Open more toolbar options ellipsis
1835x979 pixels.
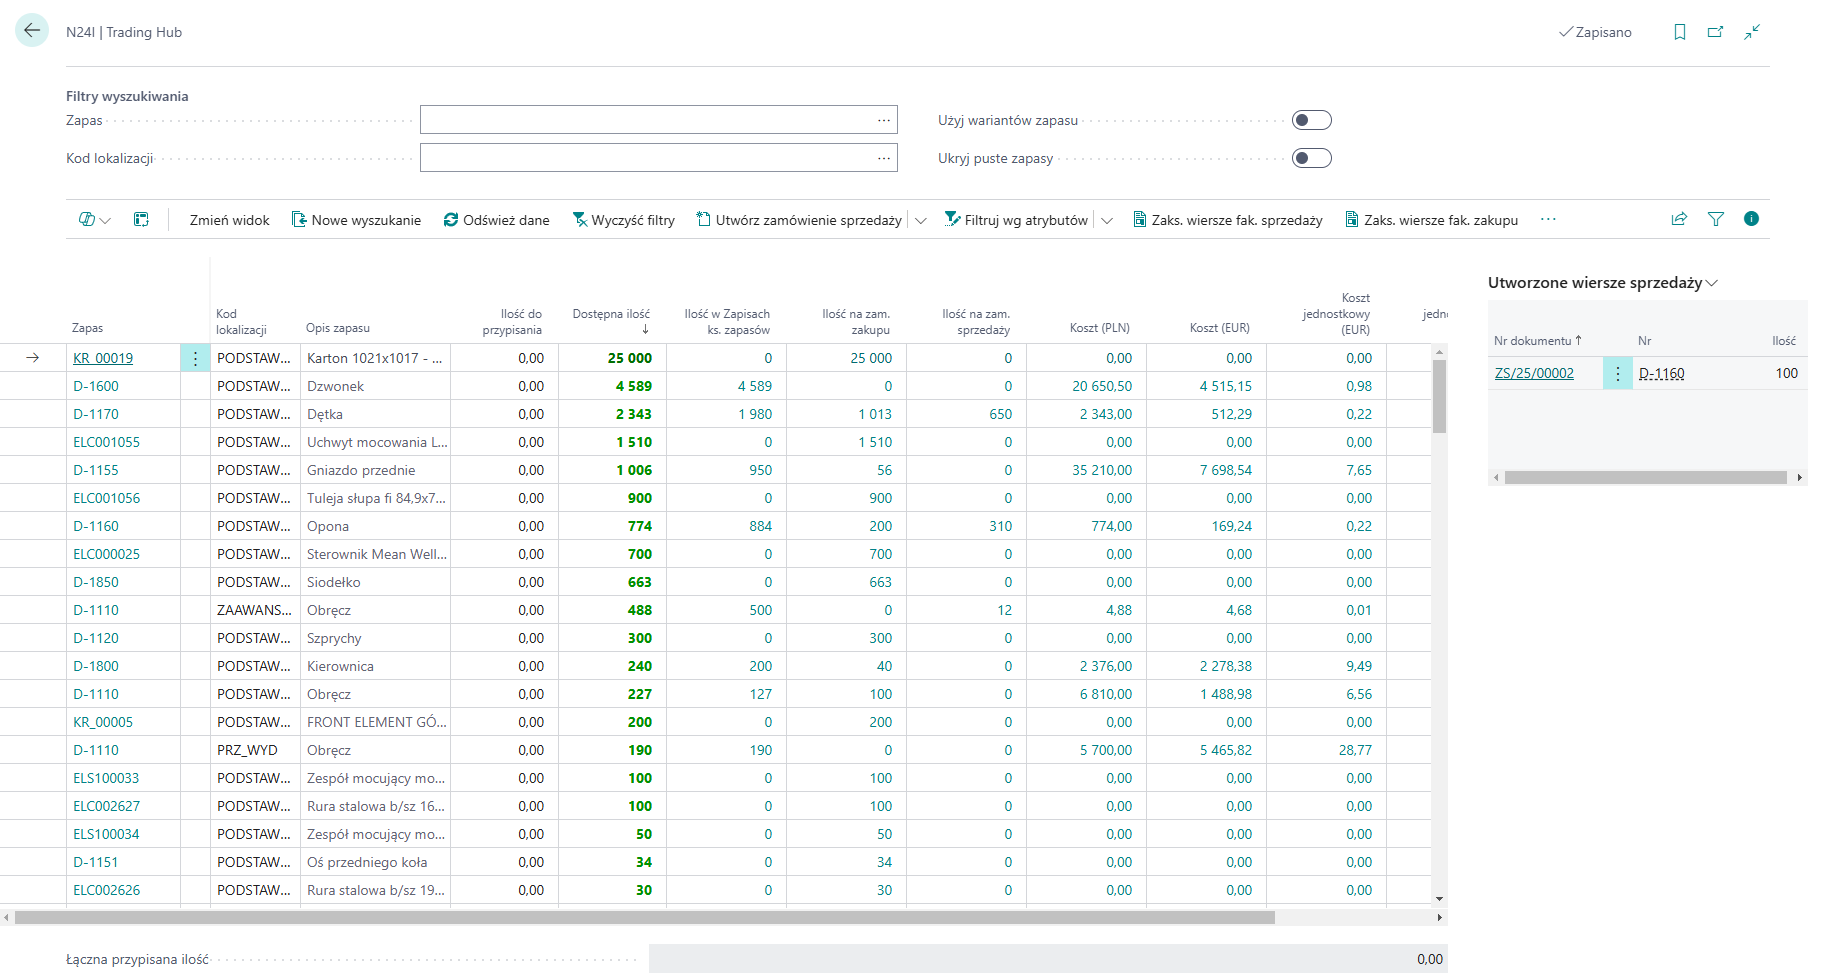(1548, 219)
